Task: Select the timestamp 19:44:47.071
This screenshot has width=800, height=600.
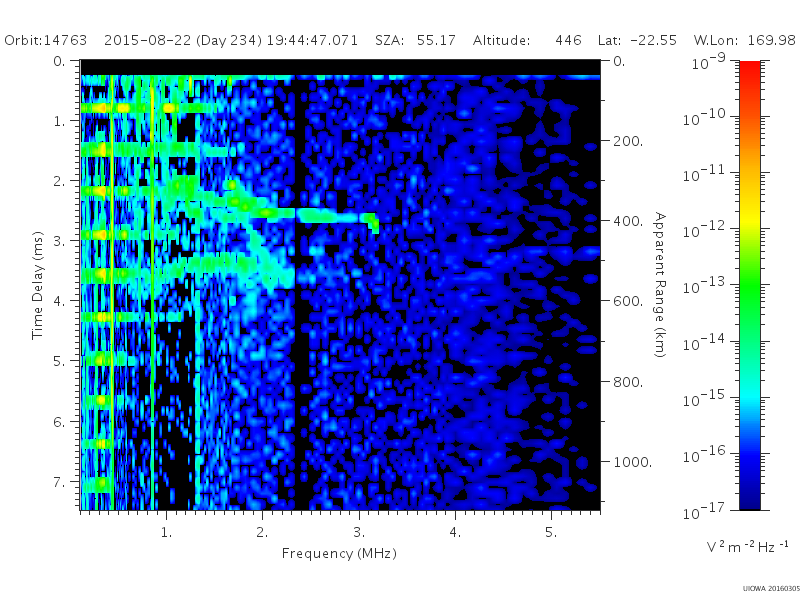Action: [312, 40]
